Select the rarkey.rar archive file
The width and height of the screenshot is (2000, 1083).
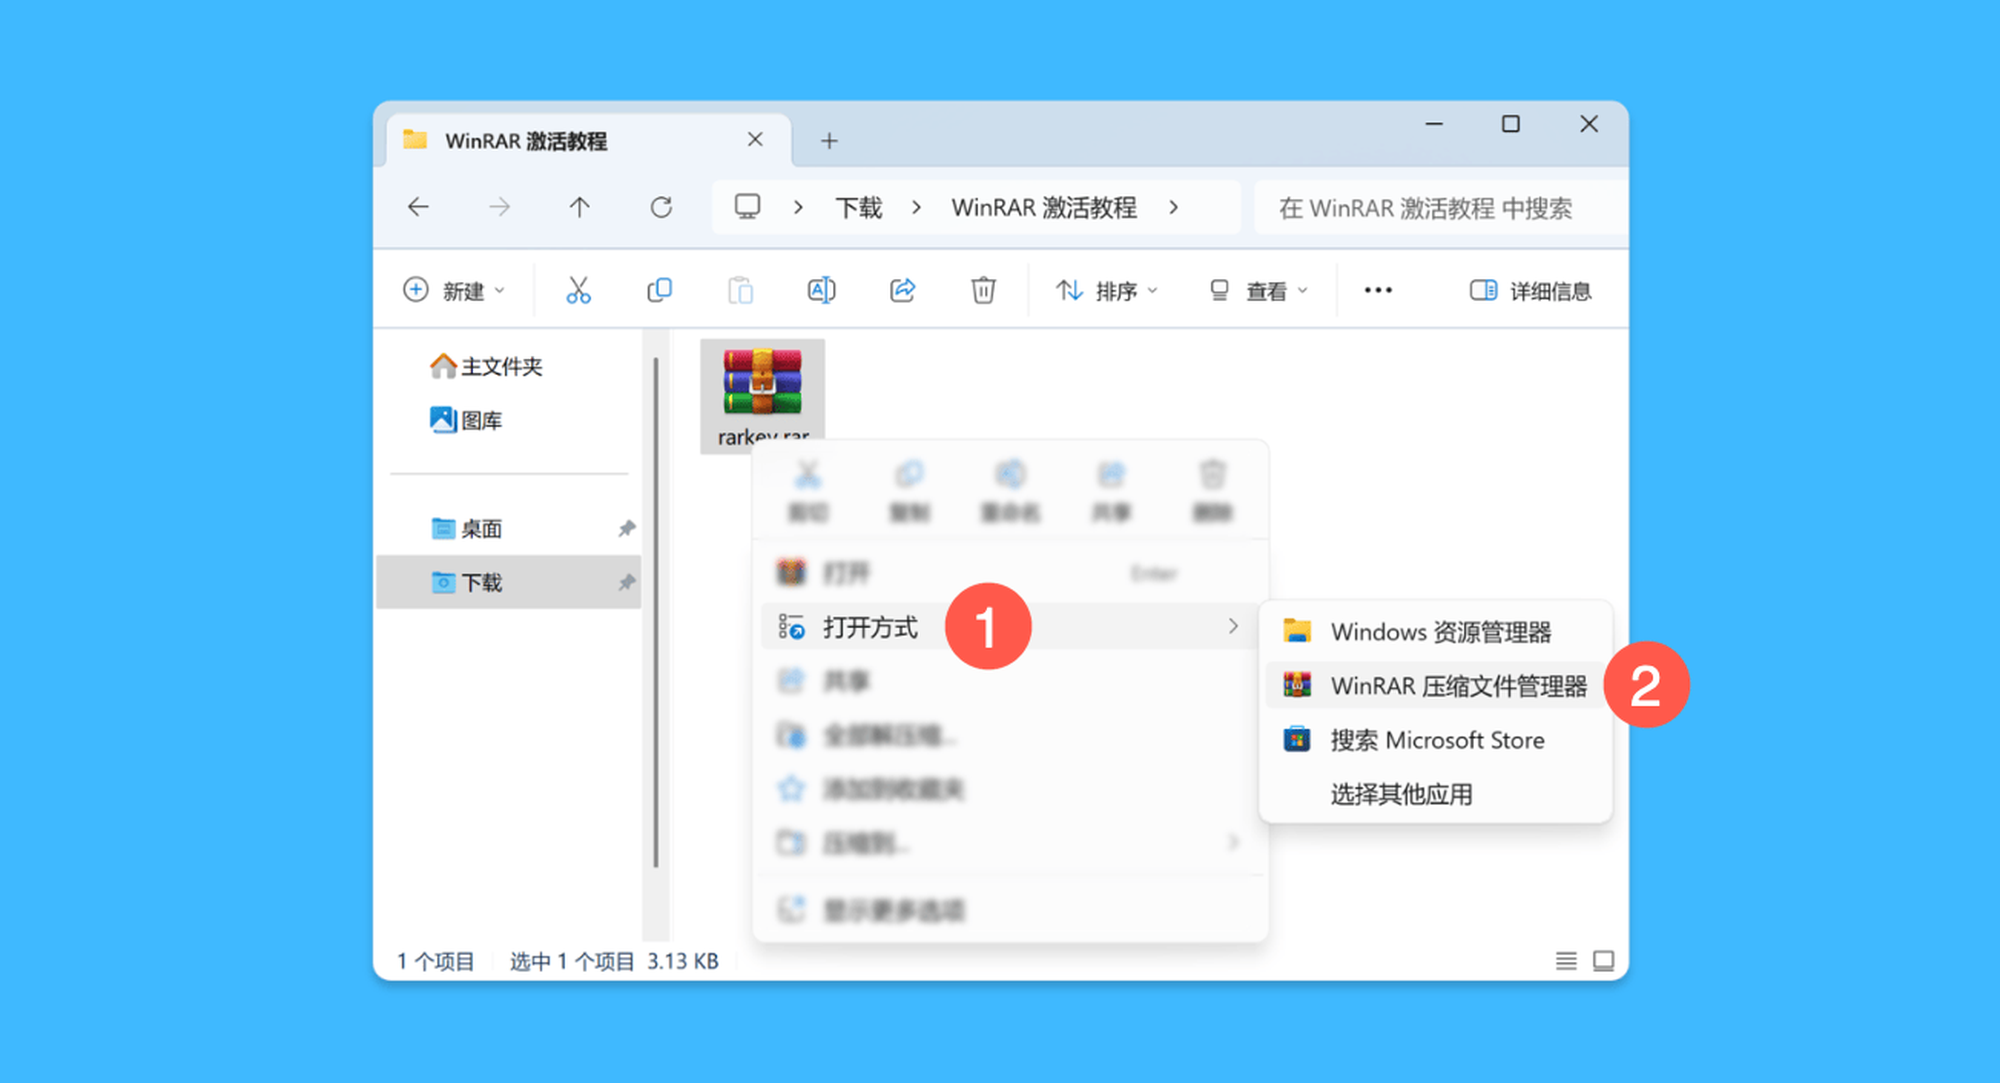763,395
